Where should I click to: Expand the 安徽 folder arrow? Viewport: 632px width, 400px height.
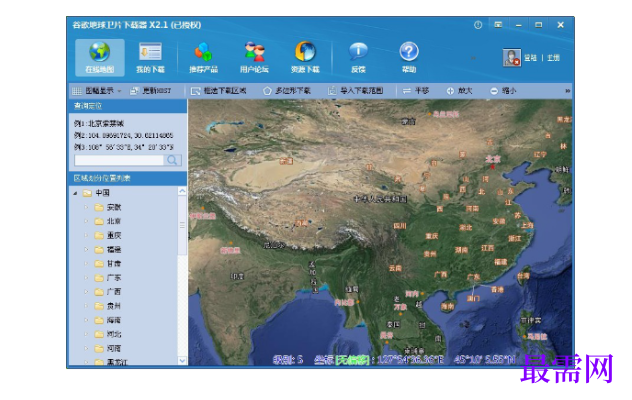(x=86, y=207)
